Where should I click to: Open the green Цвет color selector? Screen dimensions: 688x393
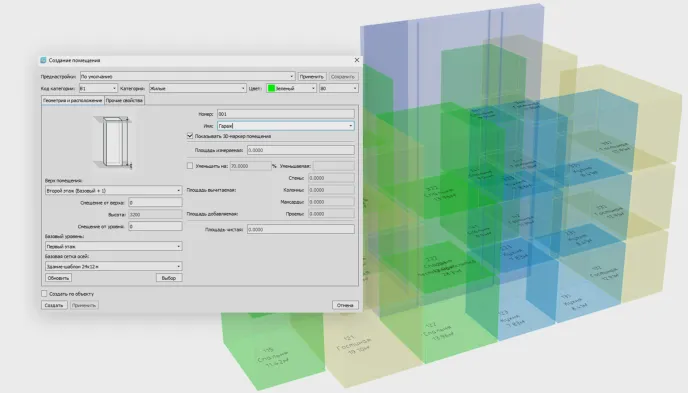pyautogui.click(x=291, y=88)
